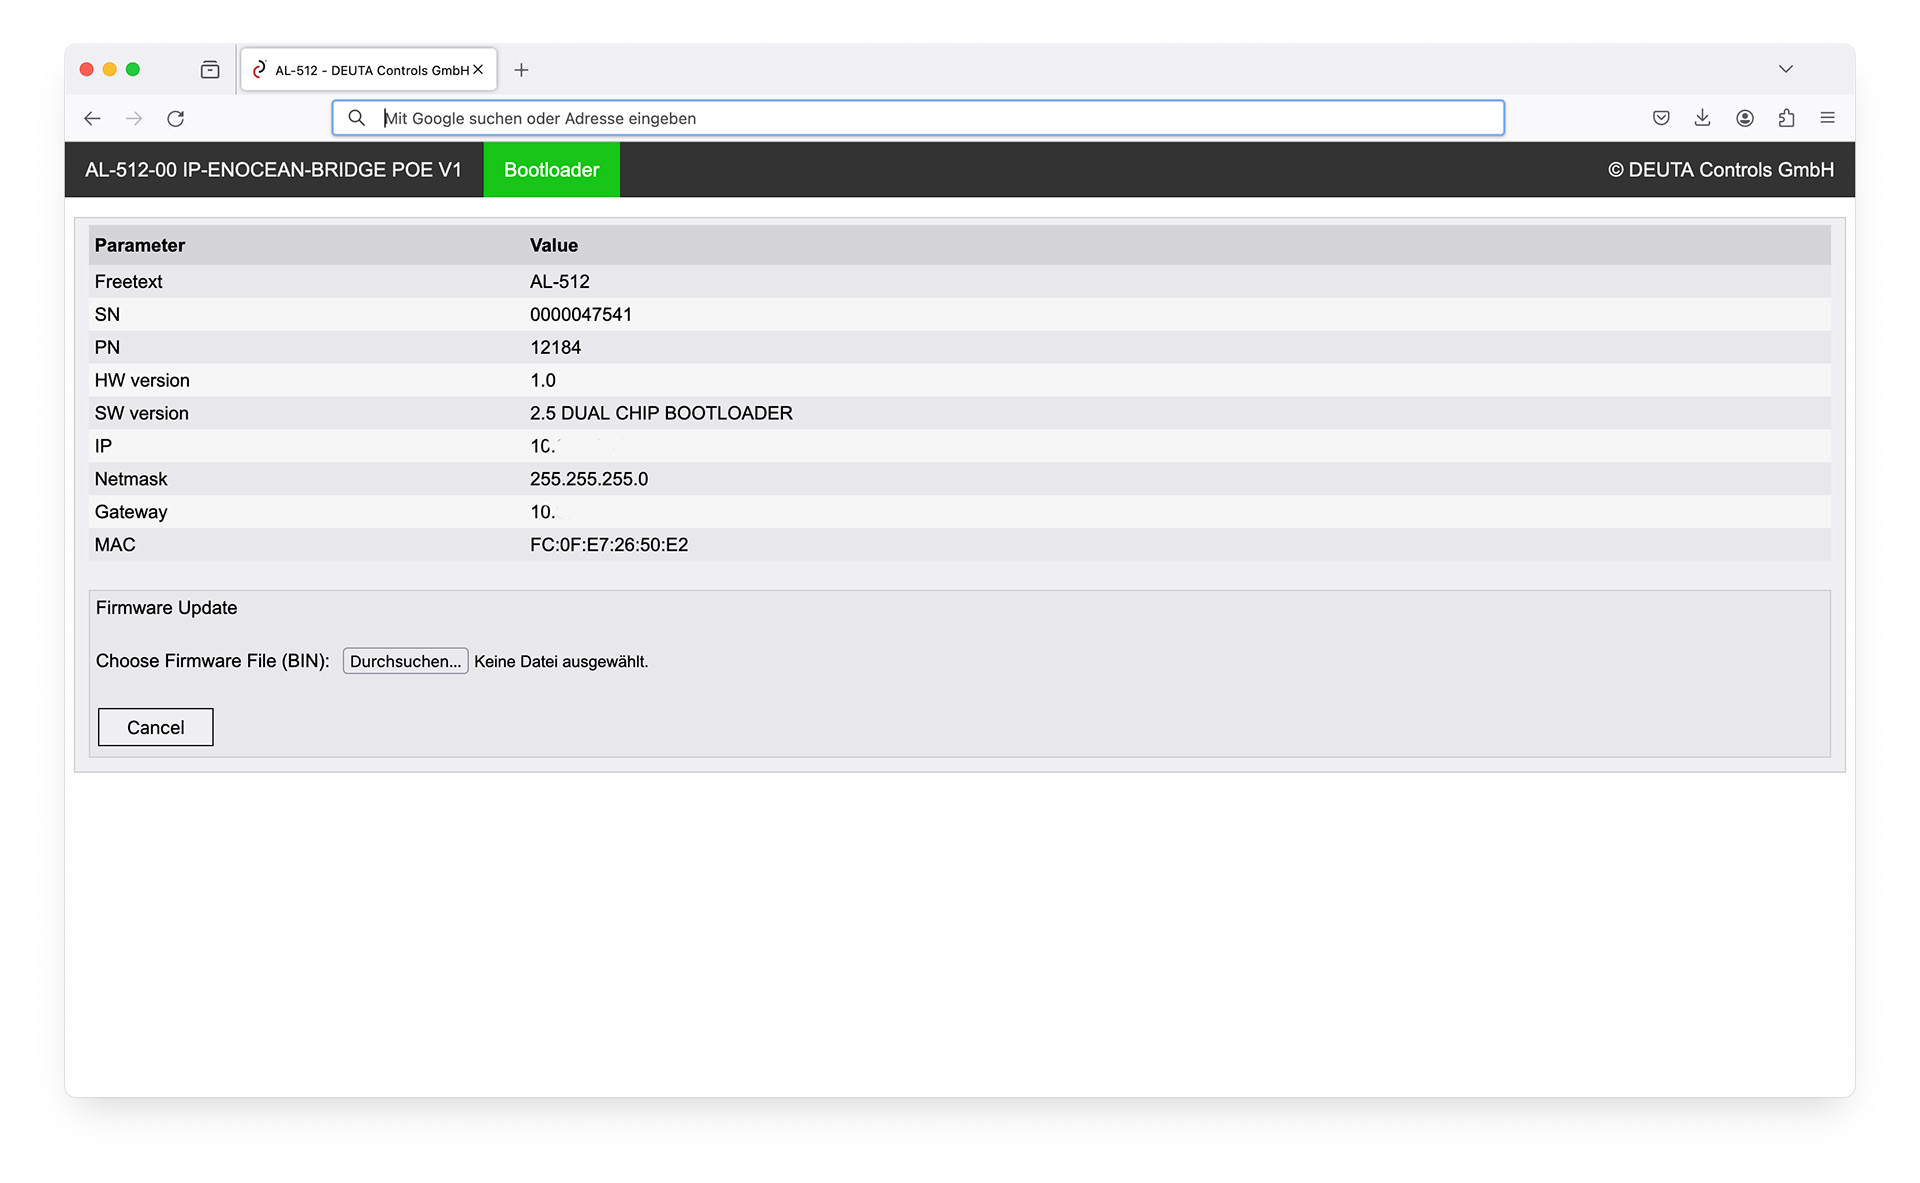1920x1183 pixels.
Task: Open the downloads panel icon
Action: pos(1703,118)
